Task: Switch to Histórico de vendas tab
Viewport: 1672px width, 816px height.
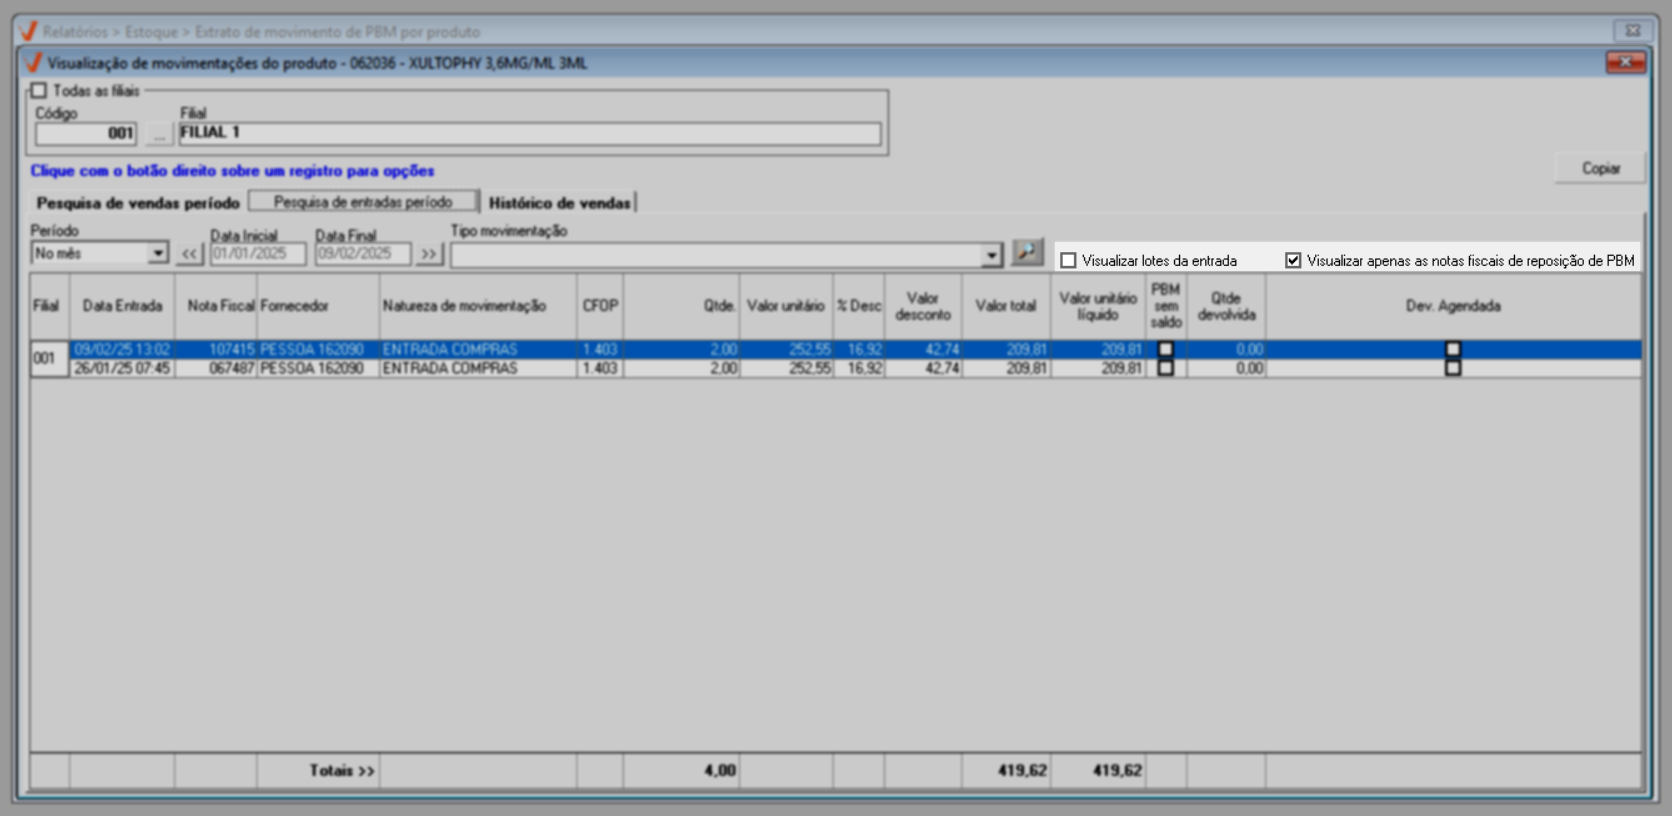Action: pos(559,203)
